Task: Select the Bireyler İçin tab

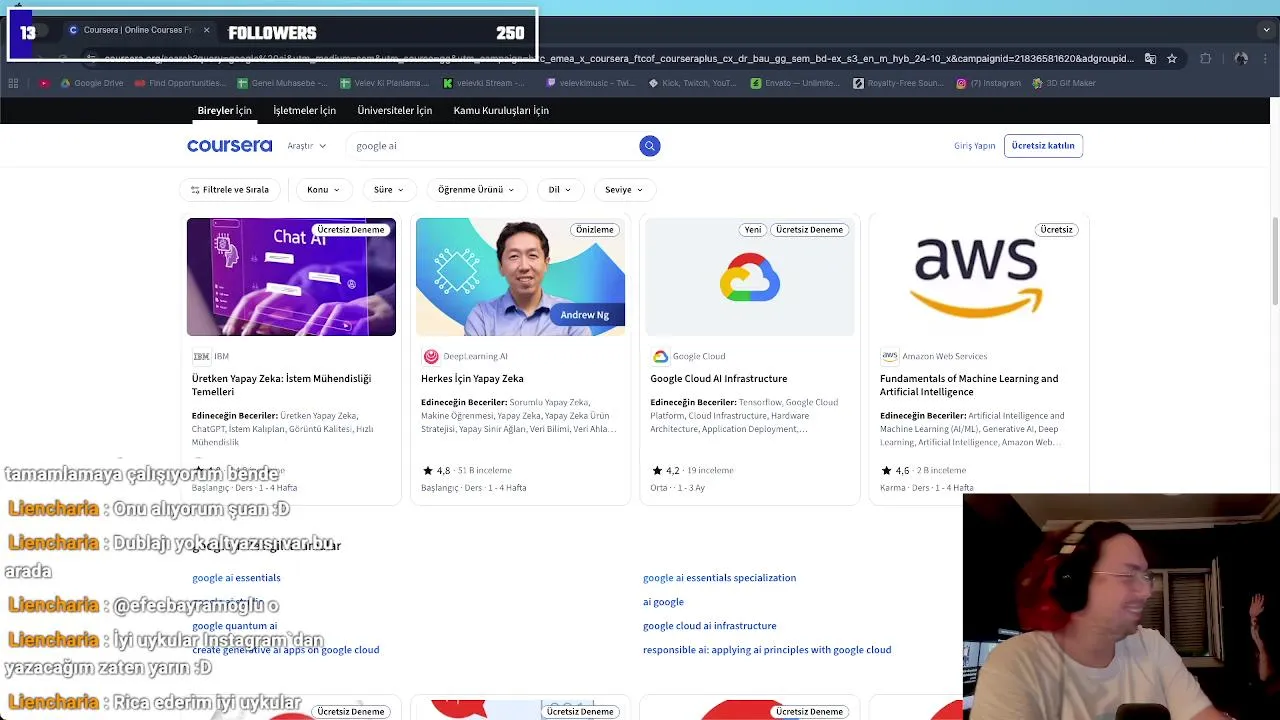Action: (x=224, y=110)
